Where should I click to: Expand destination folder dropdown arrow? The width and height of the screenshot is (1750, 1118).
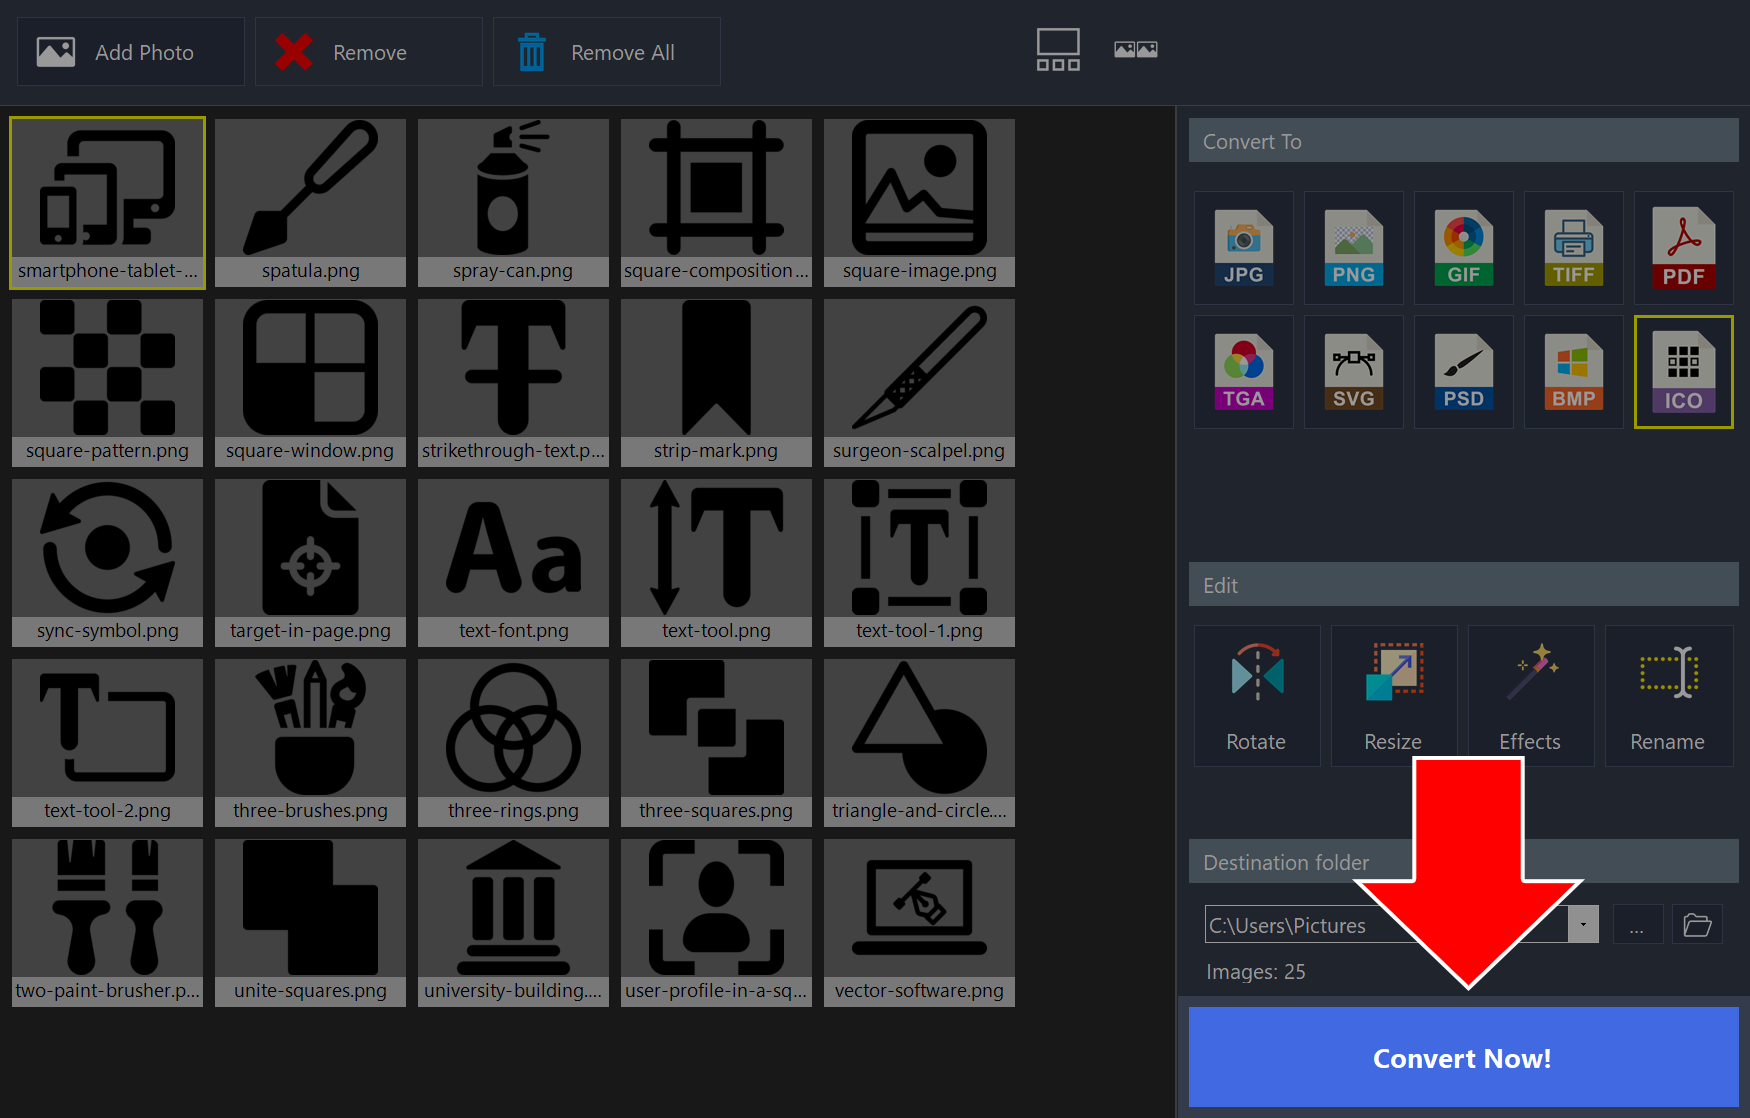pyautogui.click(x=1583, y=924)
